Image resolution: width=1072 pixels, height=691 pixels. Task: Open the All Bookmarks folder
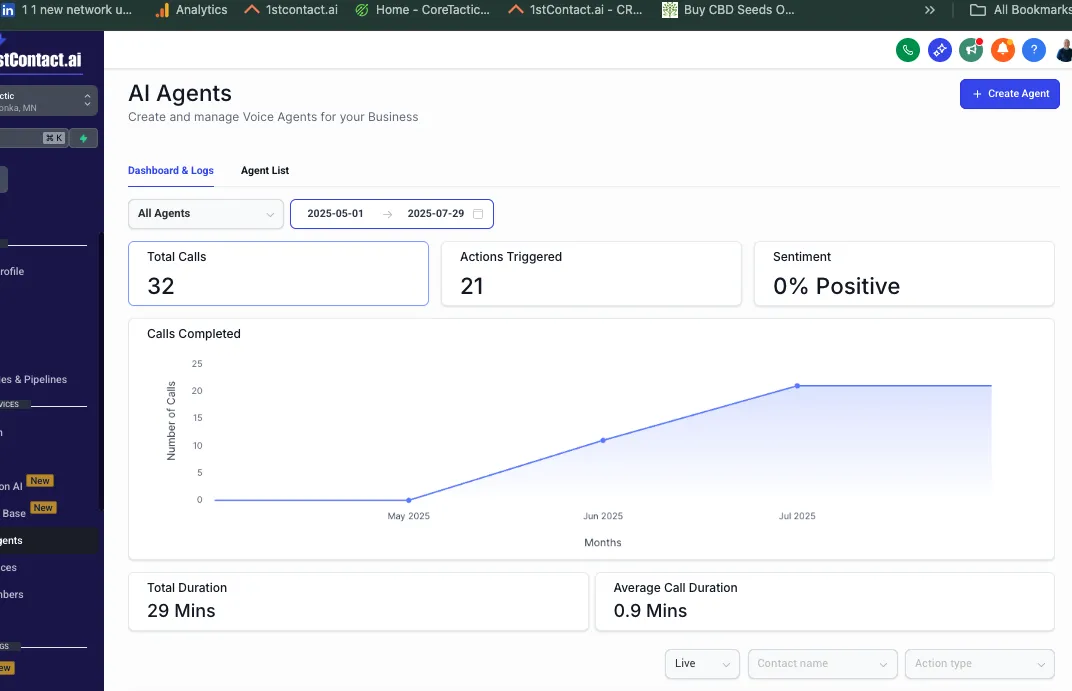1021,10
